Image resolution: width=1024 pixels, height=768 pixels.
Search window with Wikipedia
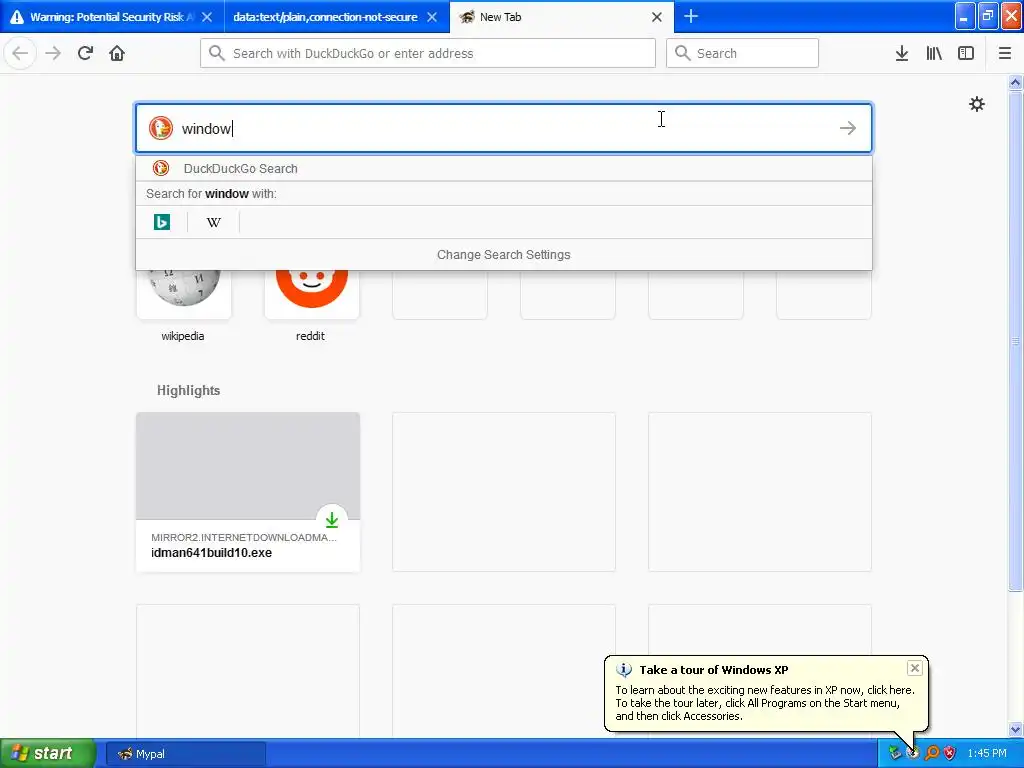(x=214, y=222)
